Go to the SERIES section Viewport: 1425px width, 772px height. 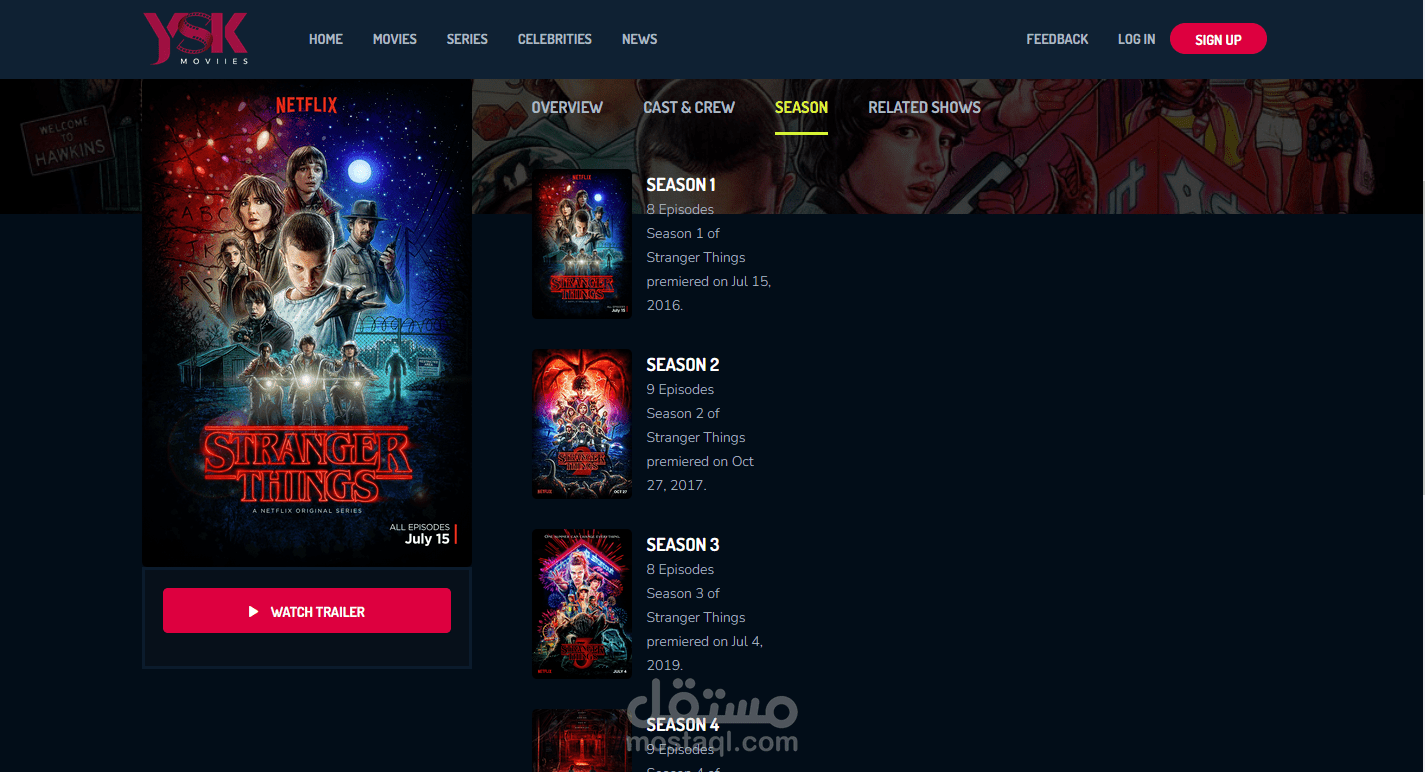[x=467, y=39]
